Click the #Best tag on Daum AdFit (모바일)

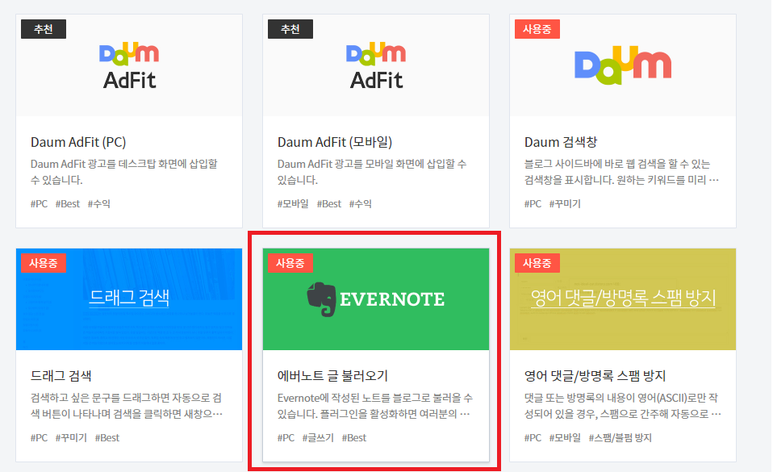click(x=329, y=204)
